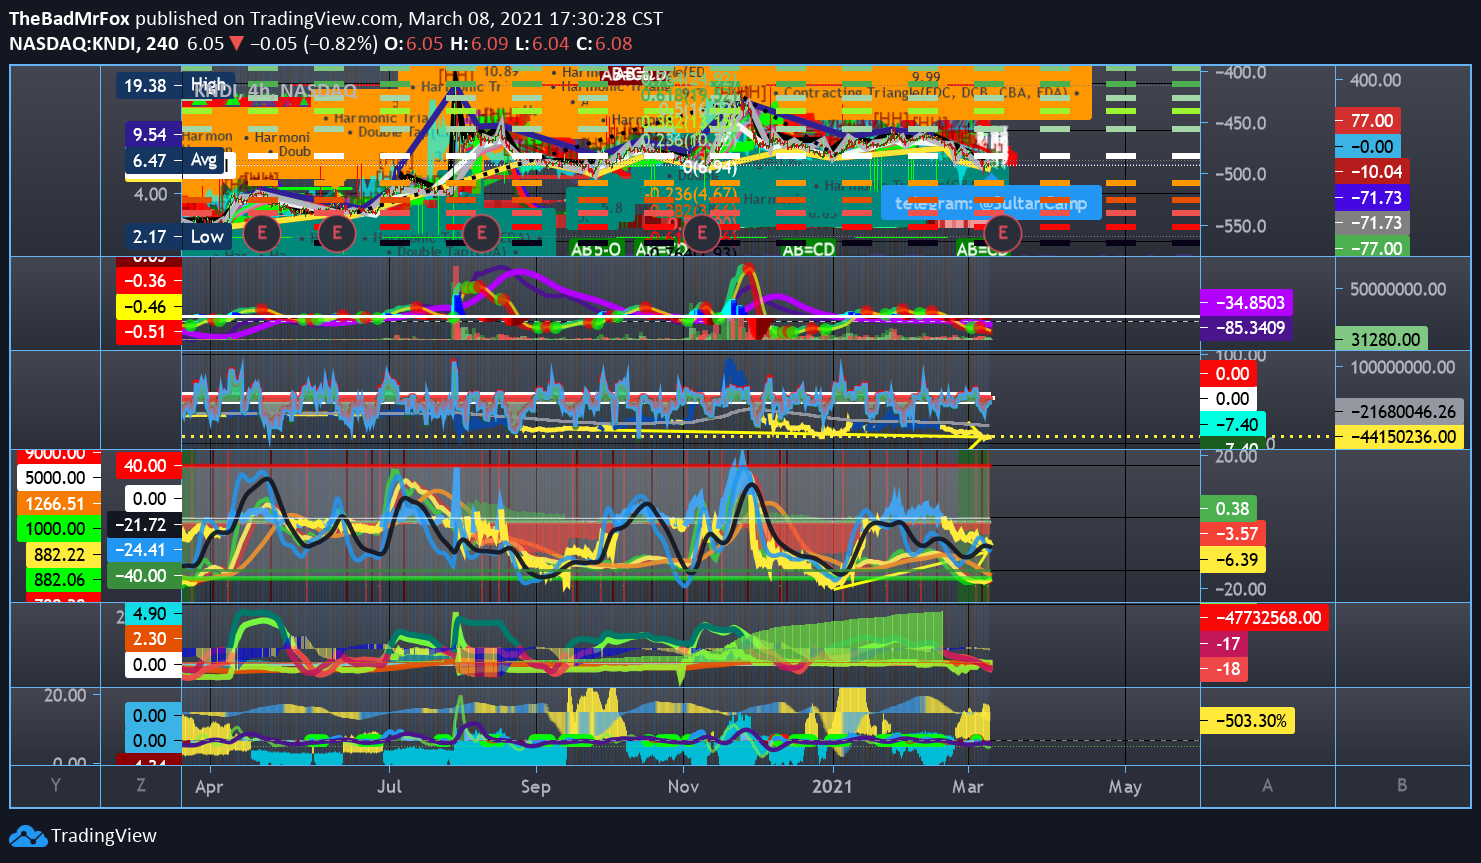Viewport: 1481px width, 863px height.
Task: Click the magenta -34.8503 label
Action: point(1246,302)
